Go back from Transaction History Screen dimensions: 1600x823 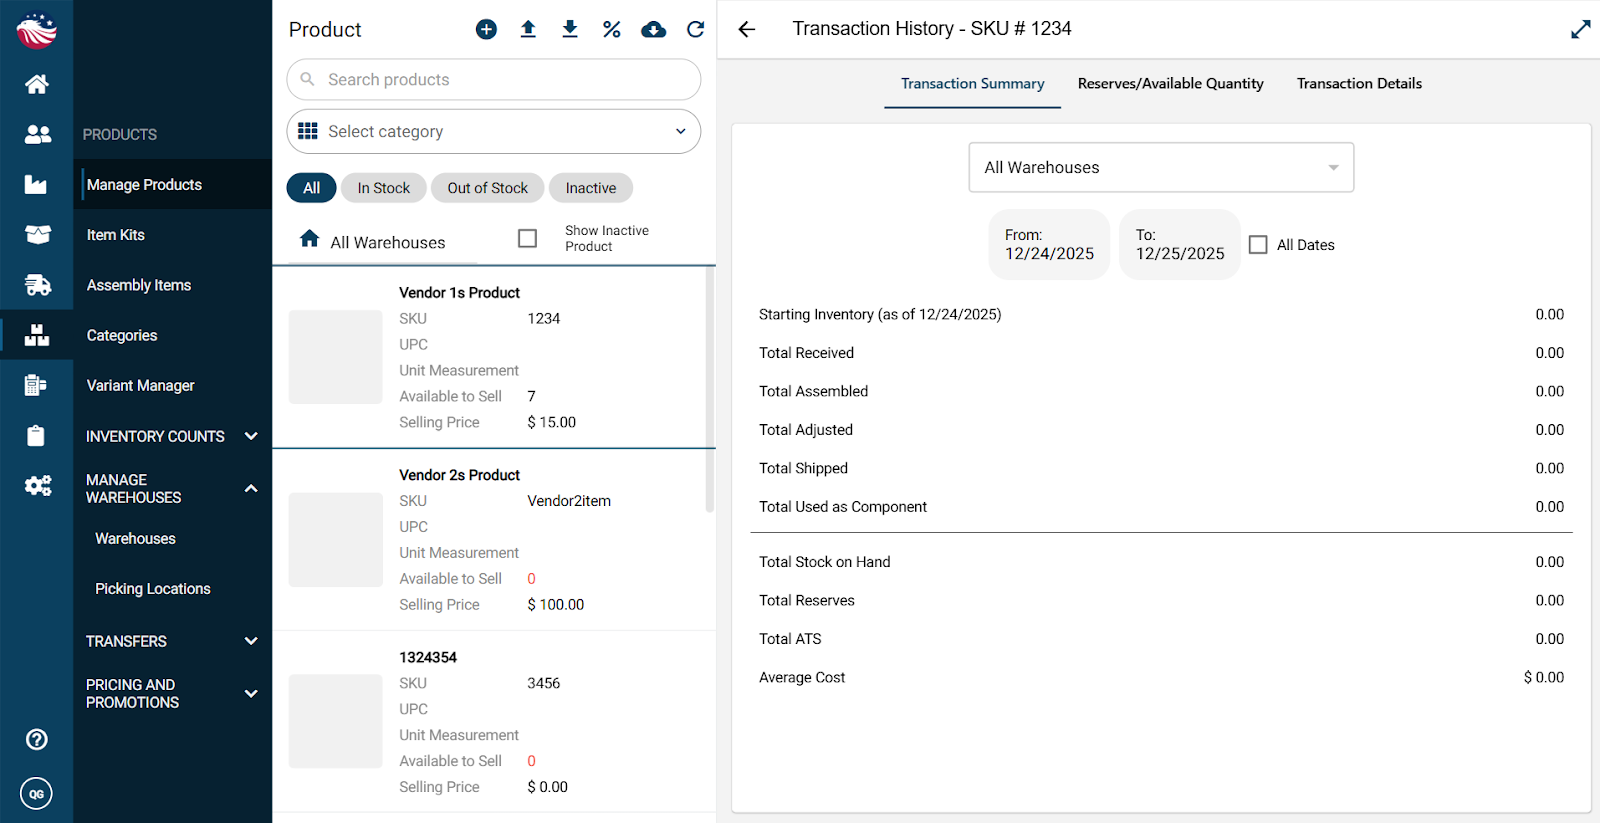pos(747,29)
